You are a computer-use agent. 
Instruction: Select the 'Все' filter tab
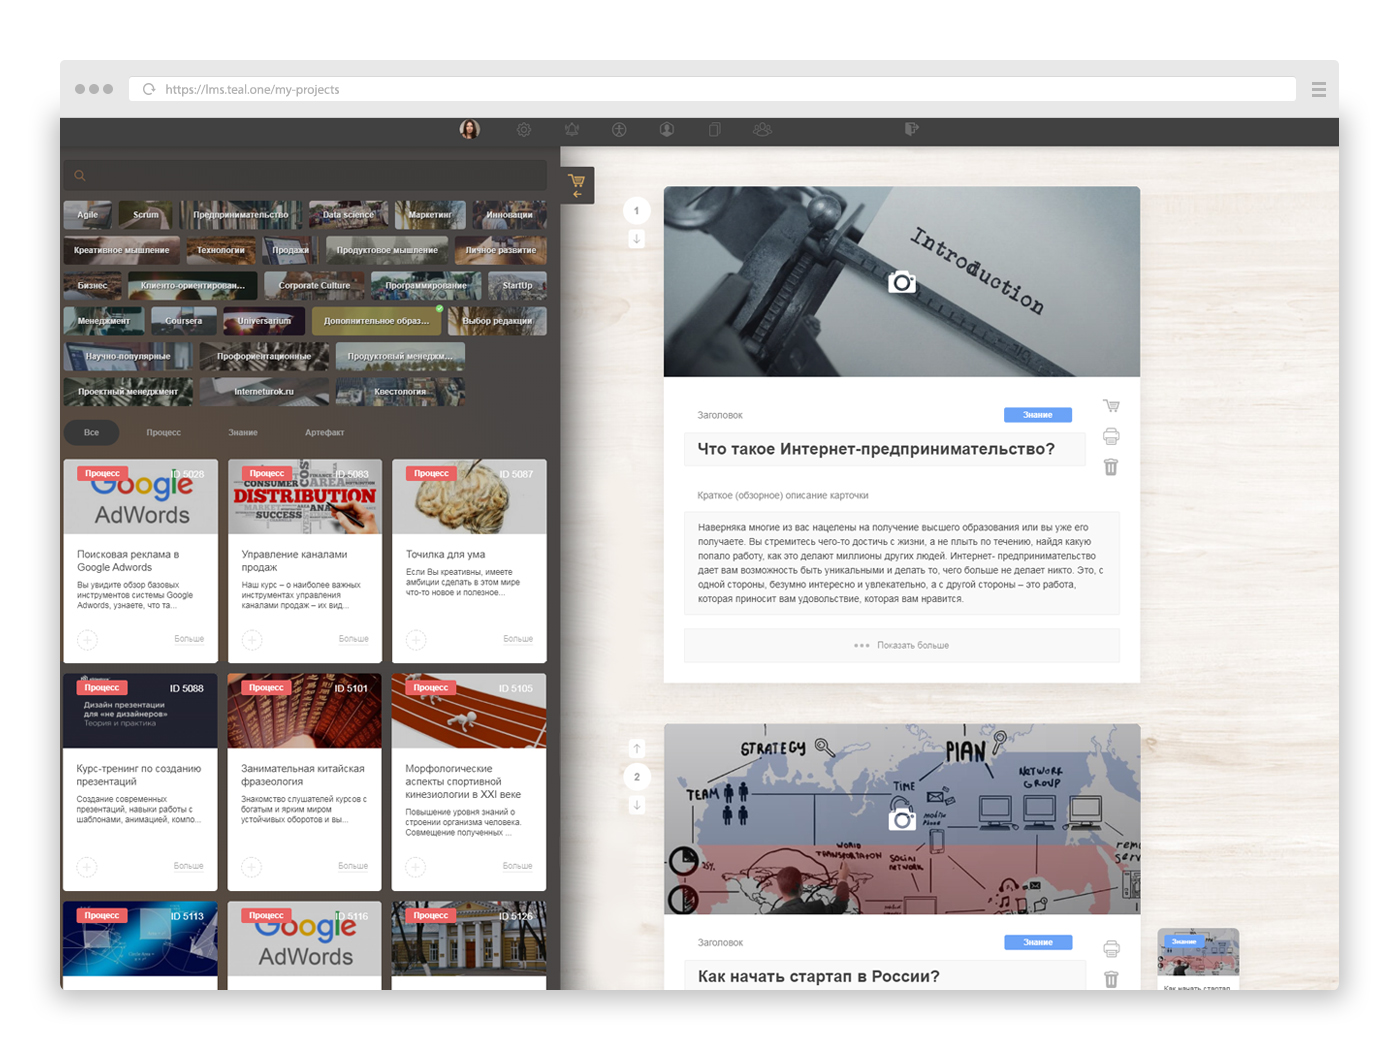click(x=91, y=432)
